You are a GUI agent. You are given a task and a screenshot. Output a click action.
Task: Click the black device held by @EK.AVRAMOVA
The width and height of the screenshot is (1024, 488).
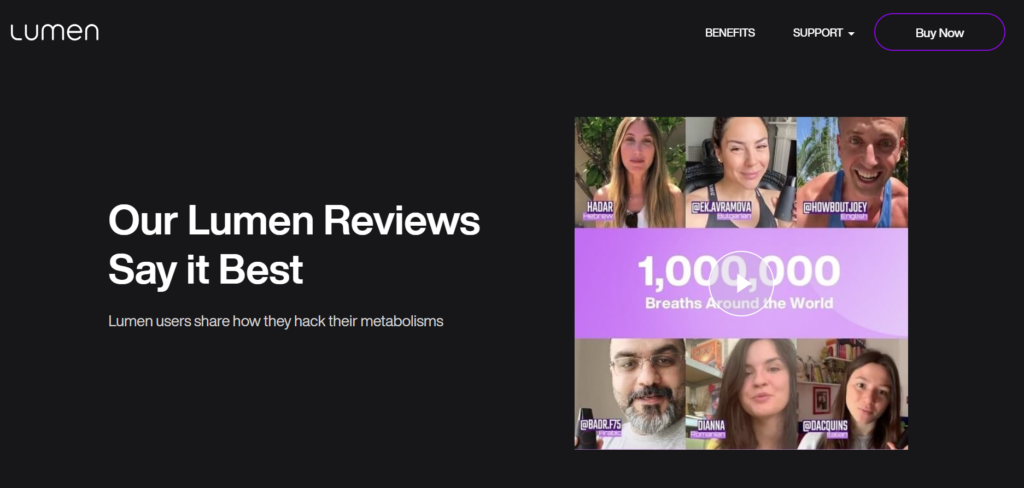[784, 198]
